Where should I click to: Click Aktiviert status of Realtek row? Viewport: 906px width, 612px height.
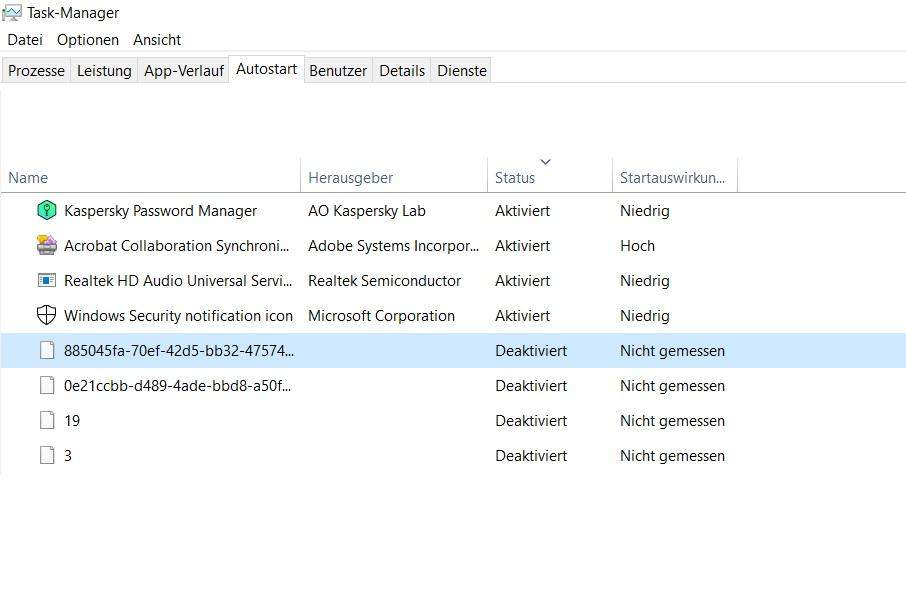522,280
